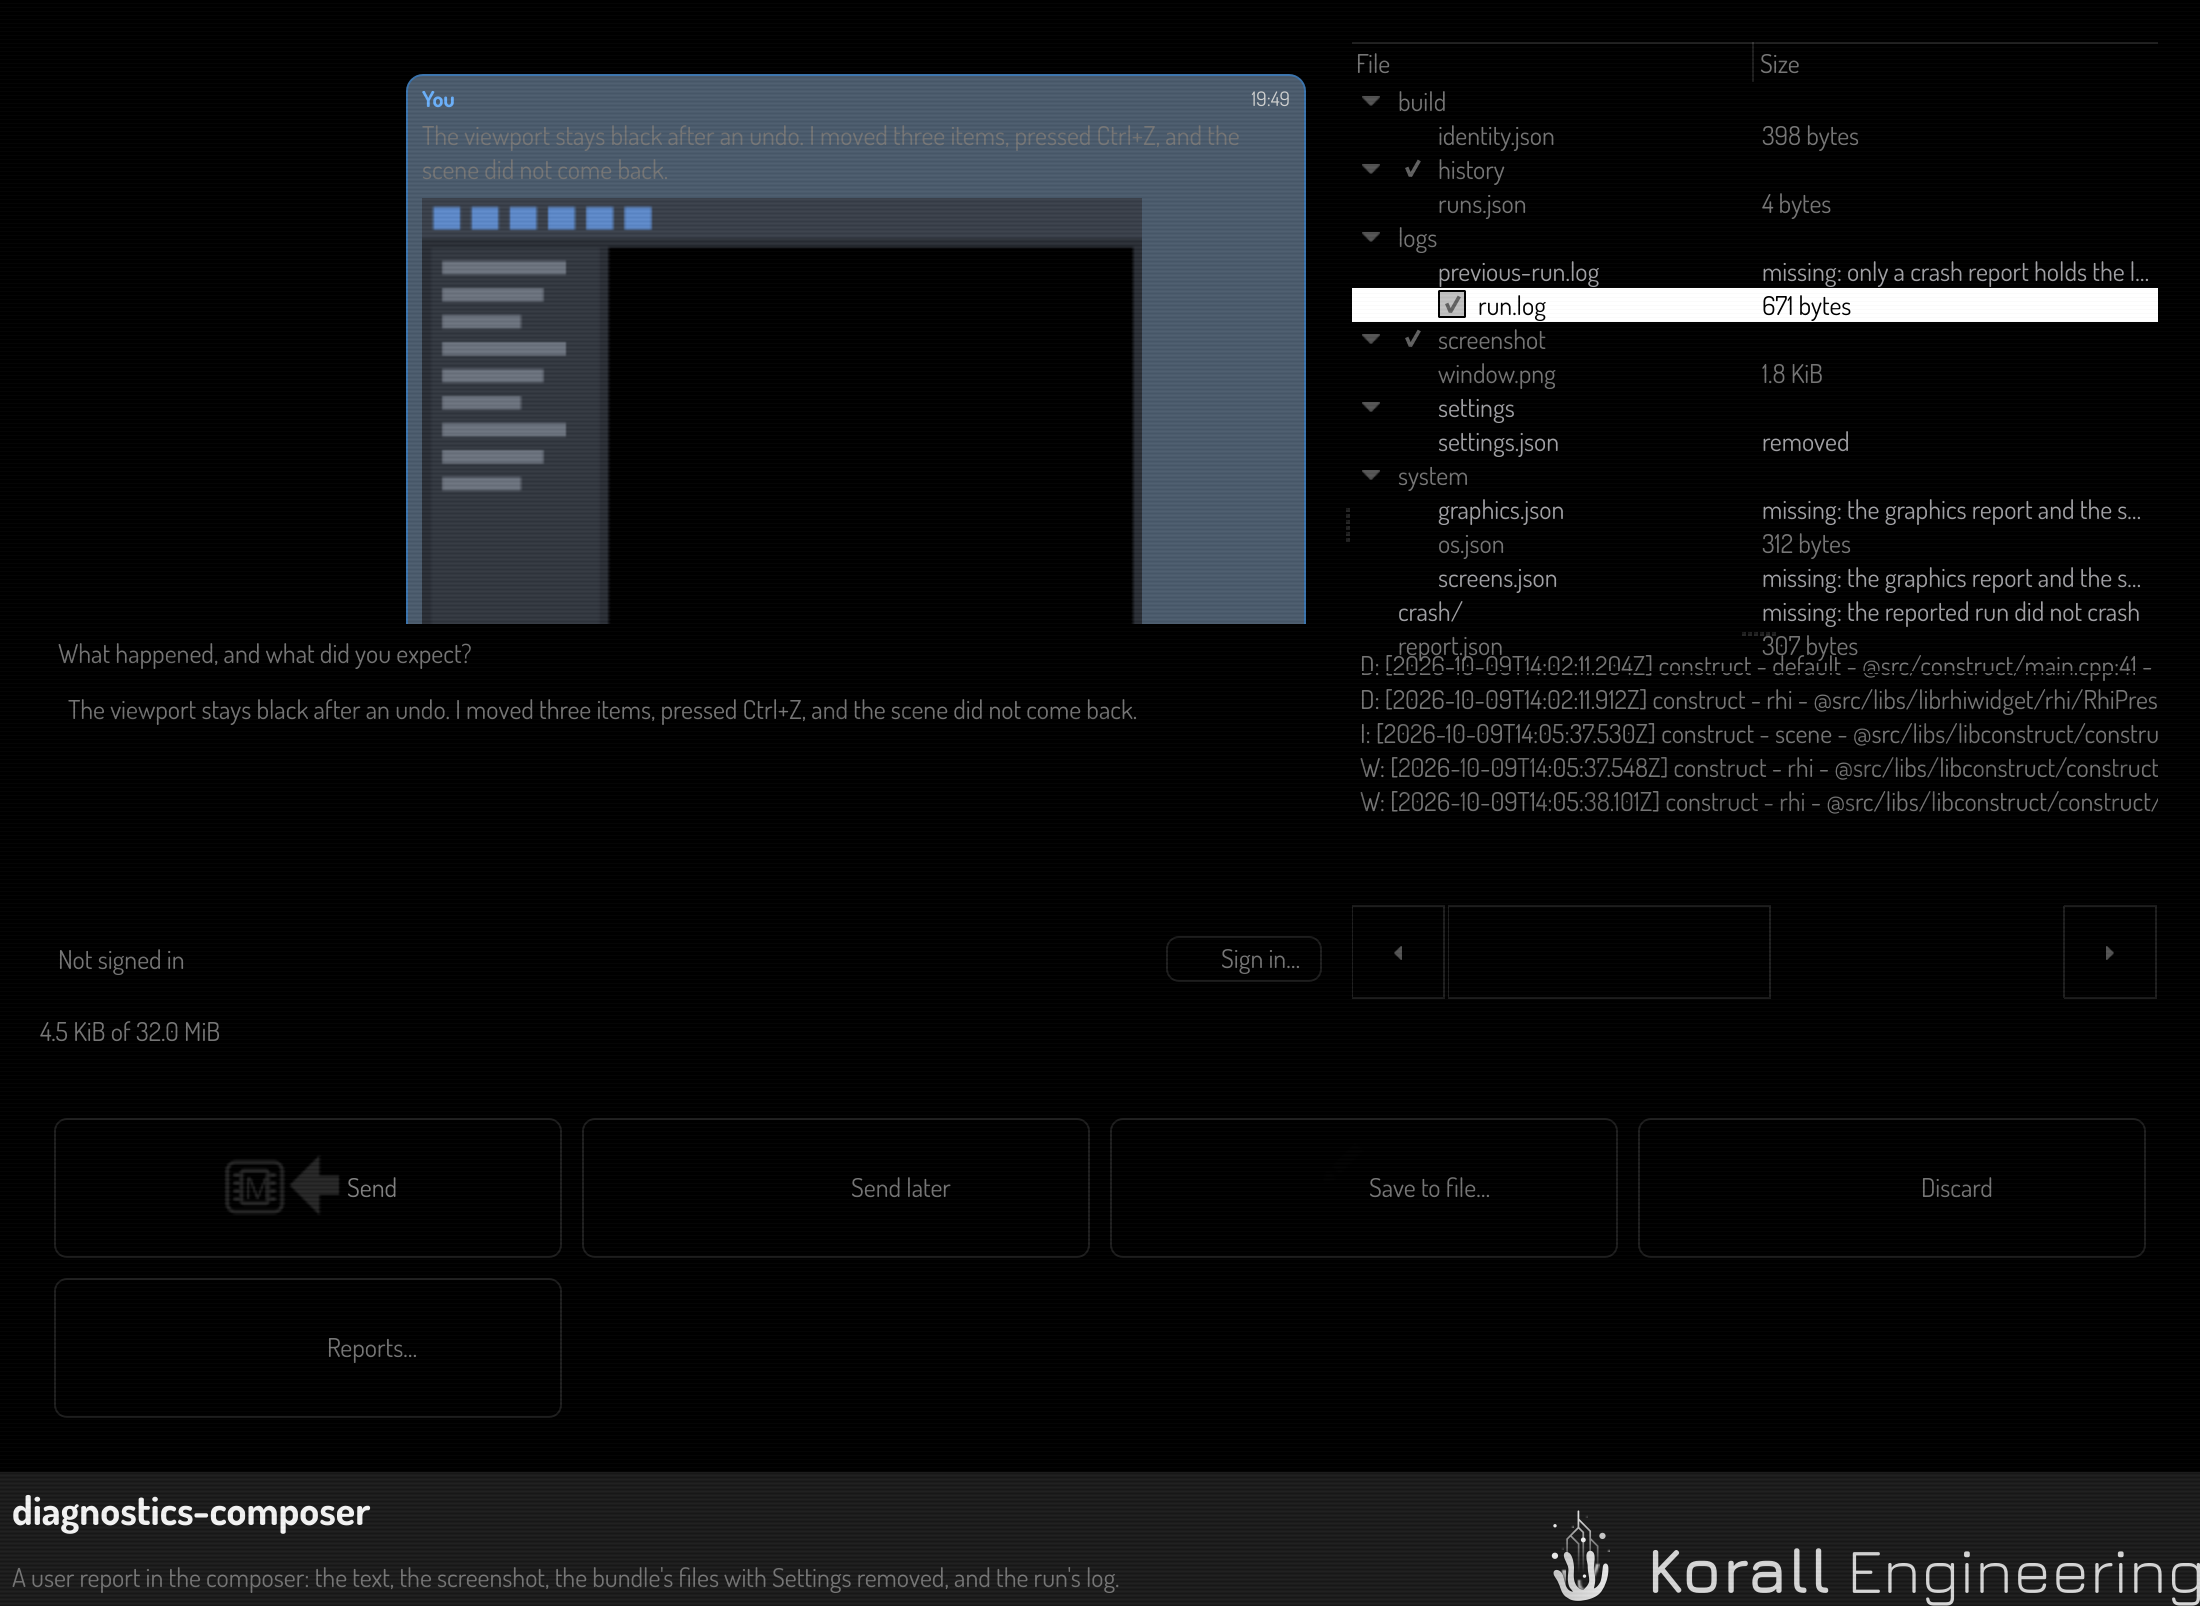This screenshot has height=1606, width=2200.
Task: Discard the report
Action: pos(1892,1187)
